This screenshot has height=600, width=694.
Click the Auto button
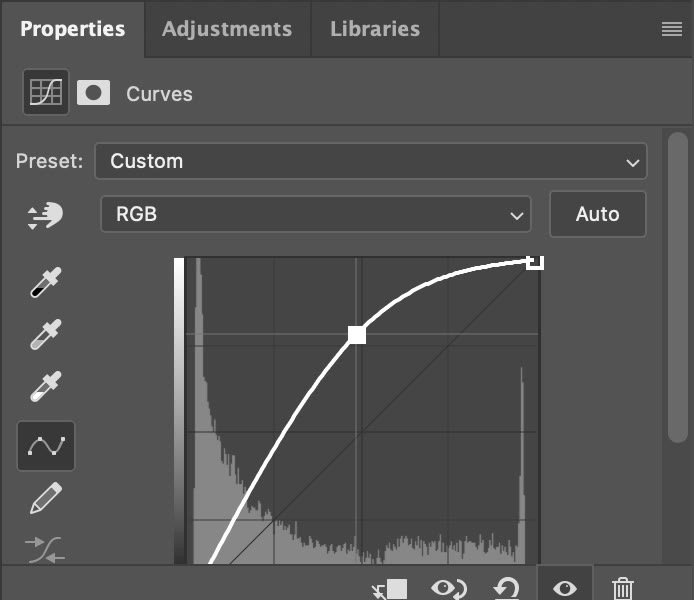[598, 214]
